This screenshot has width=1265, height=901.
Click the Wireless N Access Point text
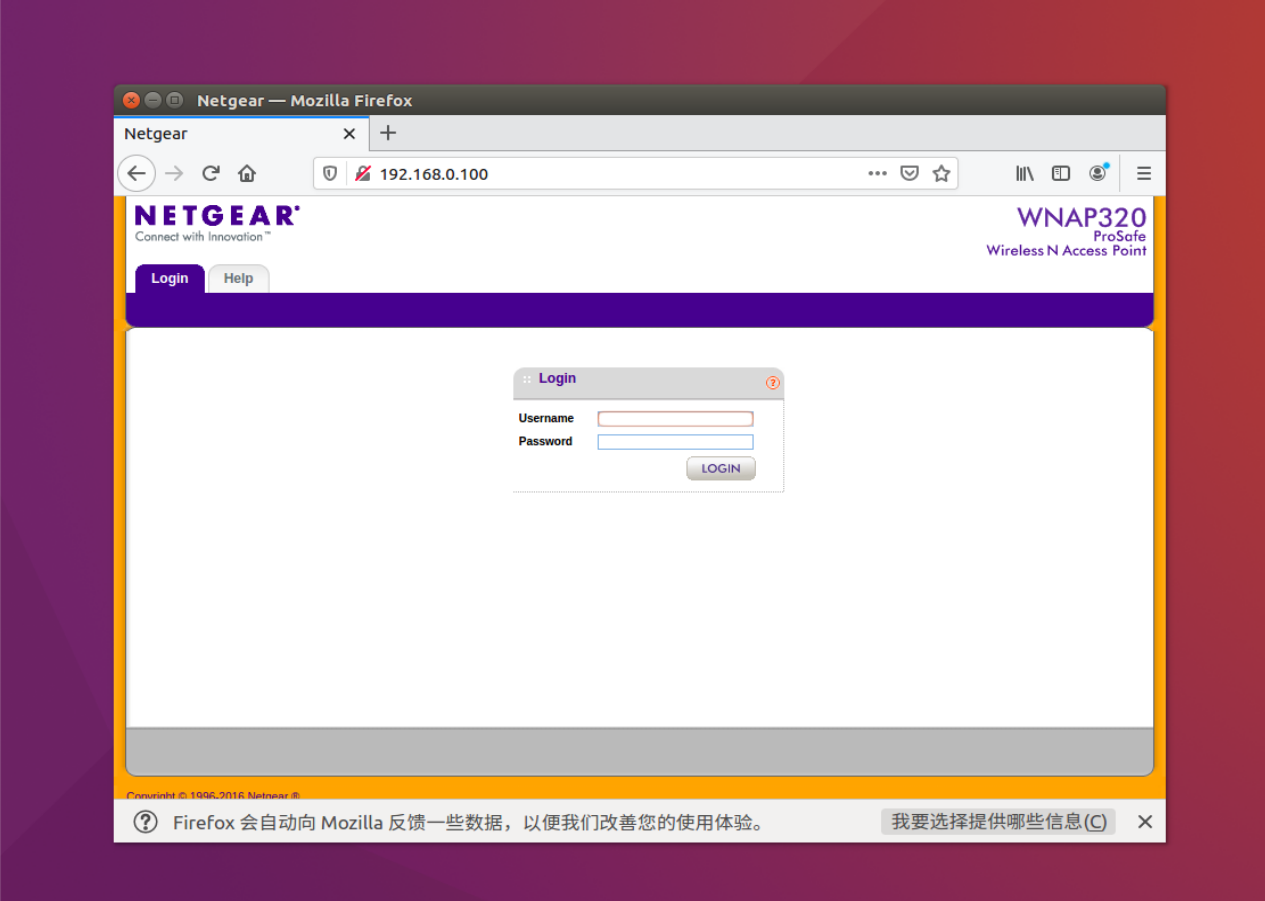point(1066,251)
